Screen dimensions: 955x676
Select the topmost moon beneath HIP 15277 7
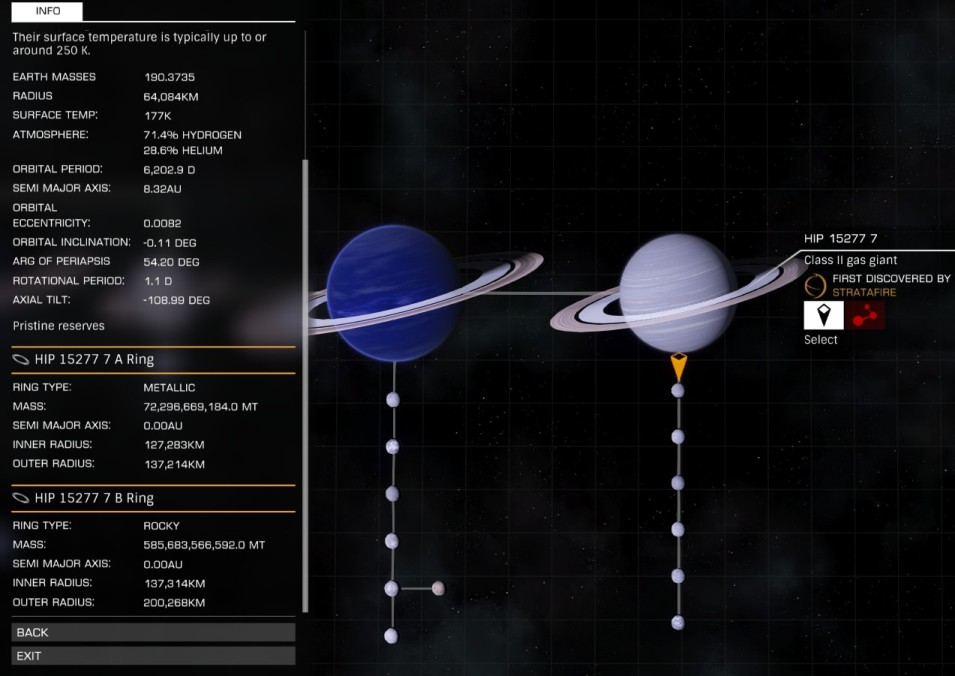click(x=678, y=390)
